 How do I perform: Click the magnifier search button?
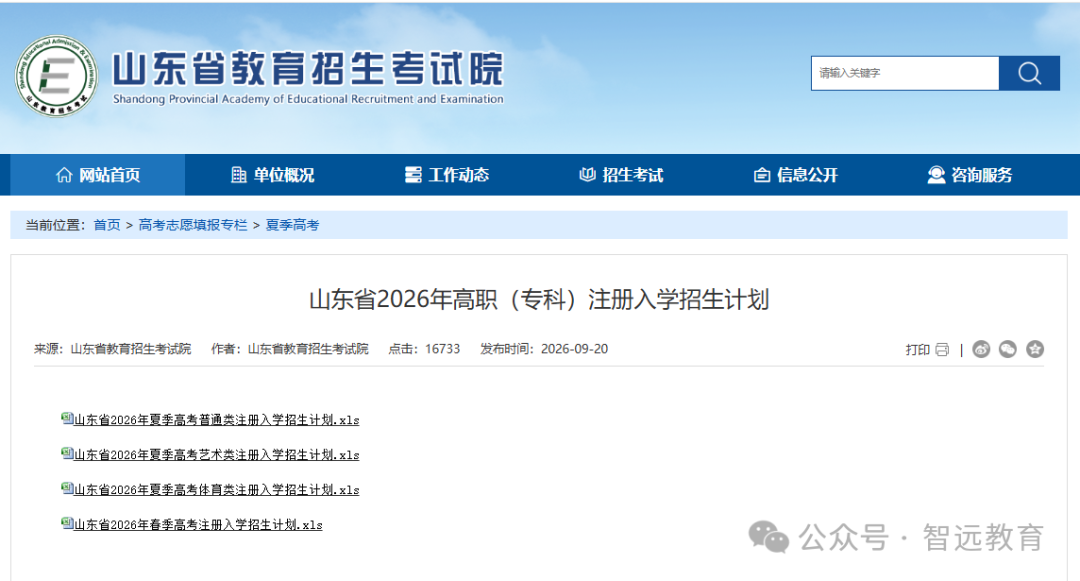pyautogui.click(x=1029, y=73)
